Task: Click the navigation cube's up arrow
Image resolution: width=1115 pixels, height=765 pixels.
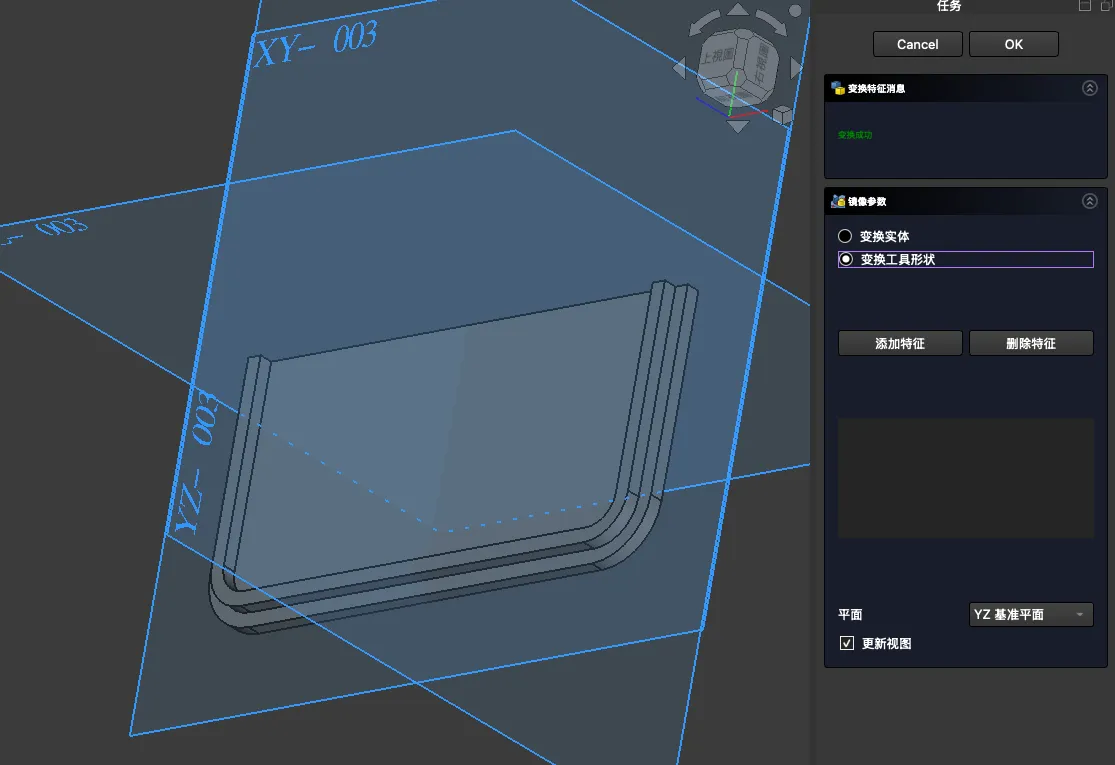Action: [738, 10]
